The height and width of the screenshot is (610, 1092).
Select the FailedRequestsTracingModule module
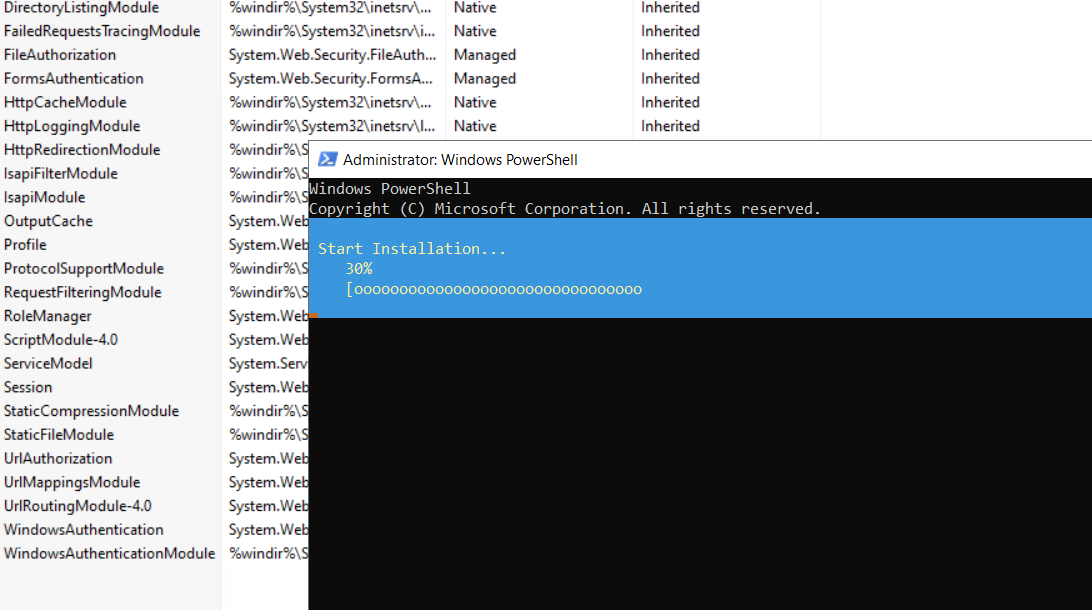pyautogui.click(x=102, y=31)
